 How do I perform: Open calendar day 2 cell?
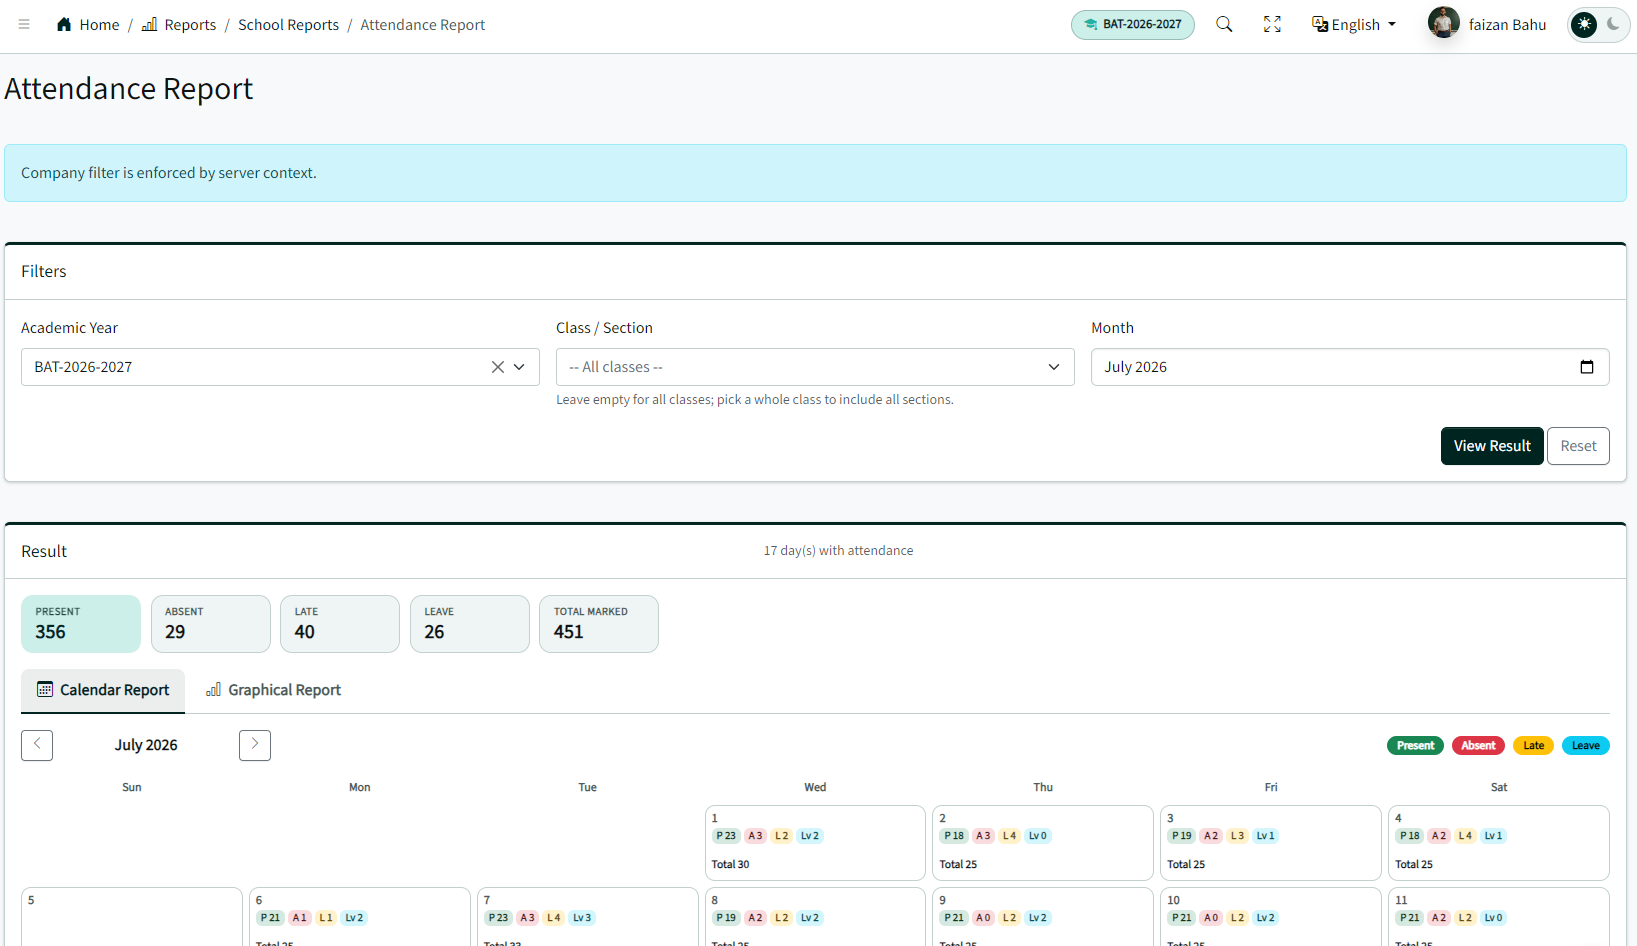[1043, 843]
